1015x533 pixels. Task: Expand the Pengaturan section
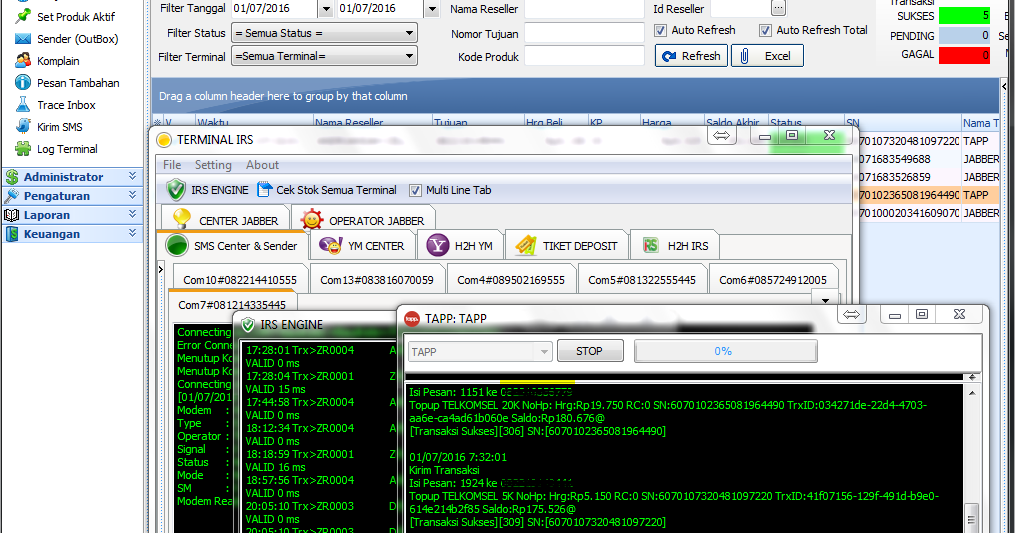pos(133,195)
